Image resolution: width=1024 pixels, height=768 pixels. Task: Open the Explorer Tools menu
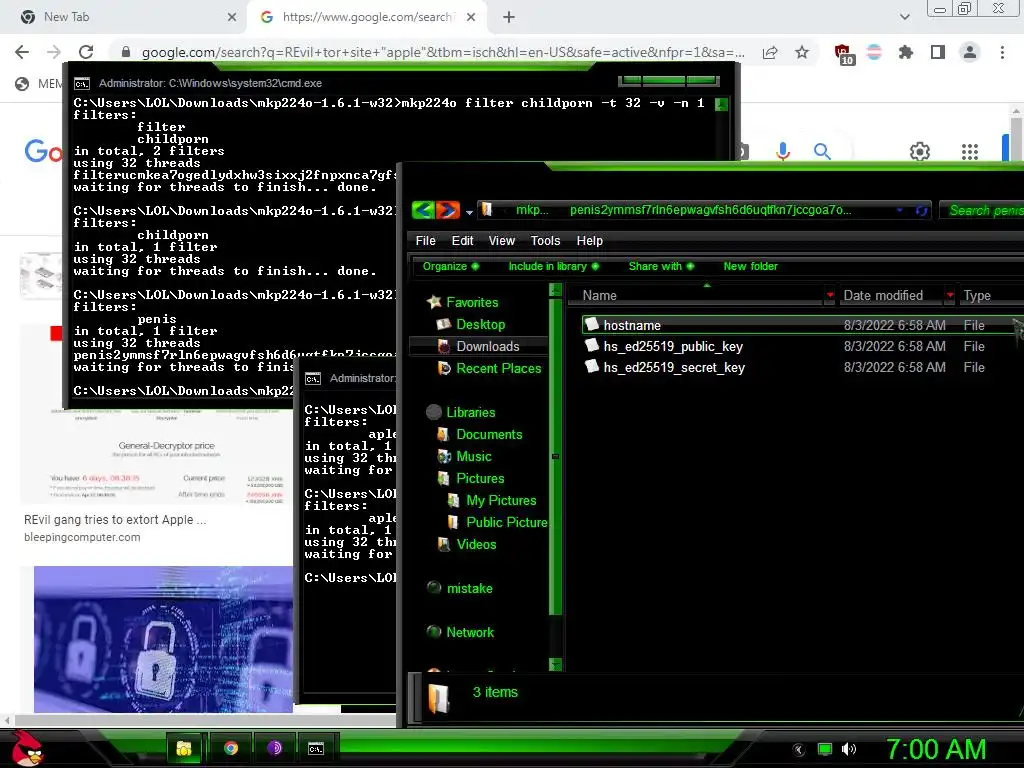coord(545,241)
